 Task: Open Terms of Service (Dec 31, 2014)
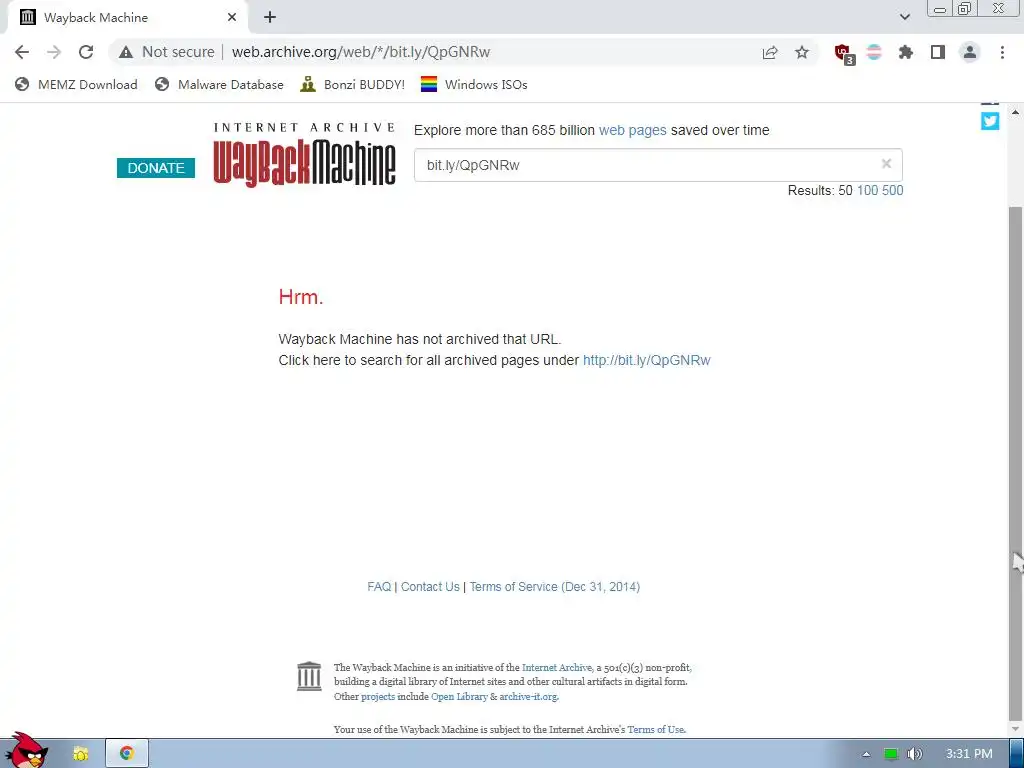pyautogui.click(x=554, y=586)
